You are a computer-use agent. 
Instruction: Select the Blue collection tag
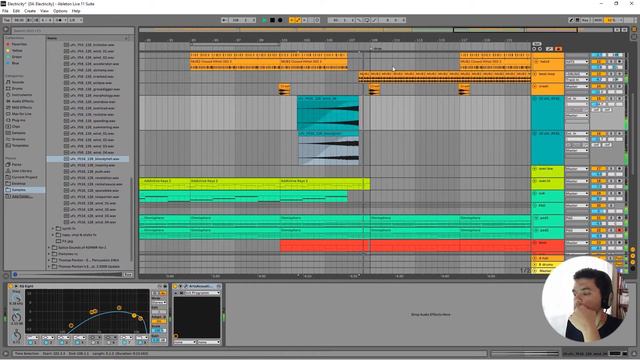point(15,63)
